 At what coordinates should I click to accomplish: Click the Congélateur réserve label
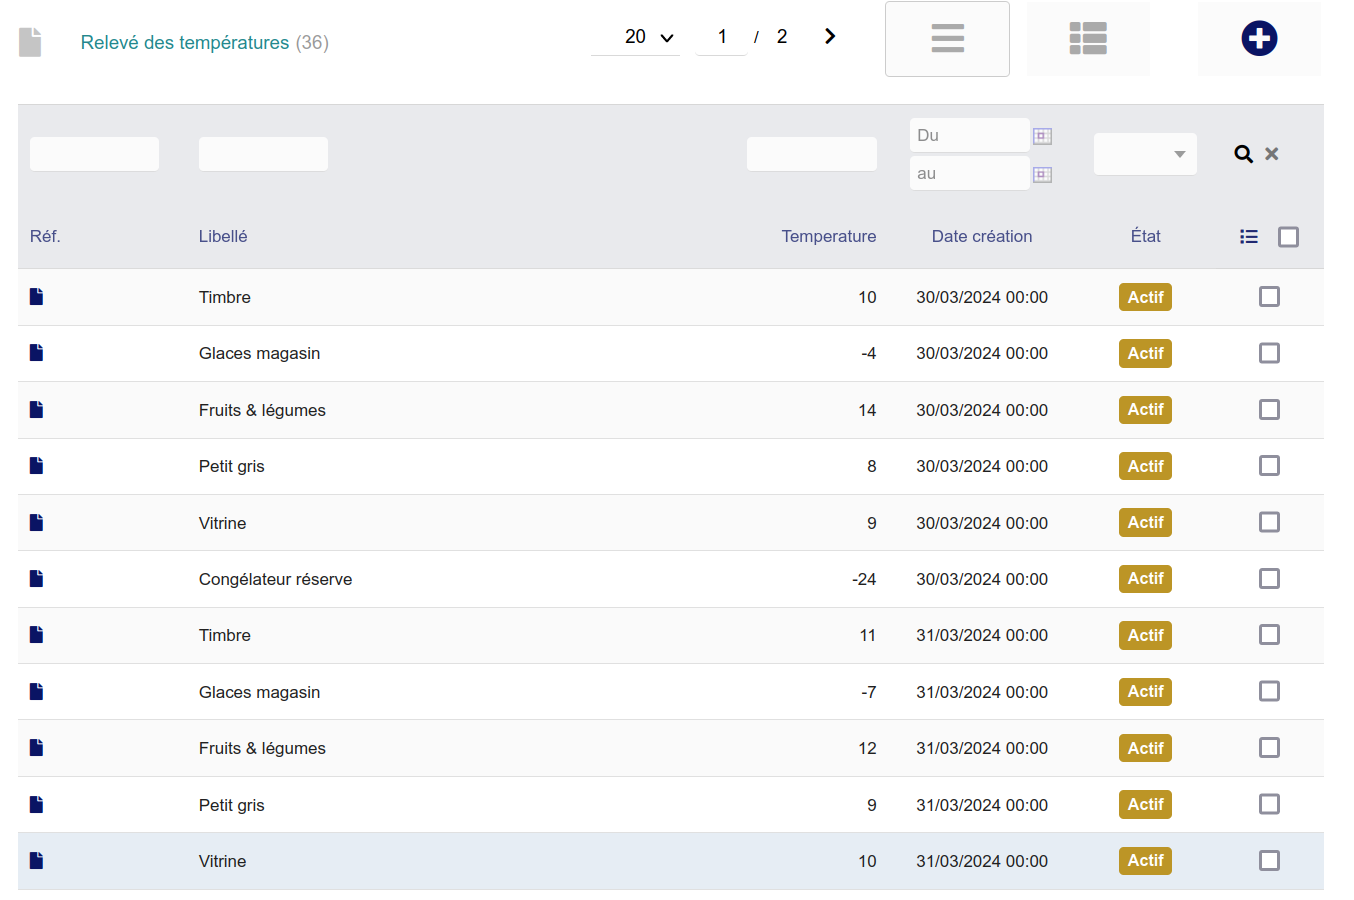coord(275,579)
